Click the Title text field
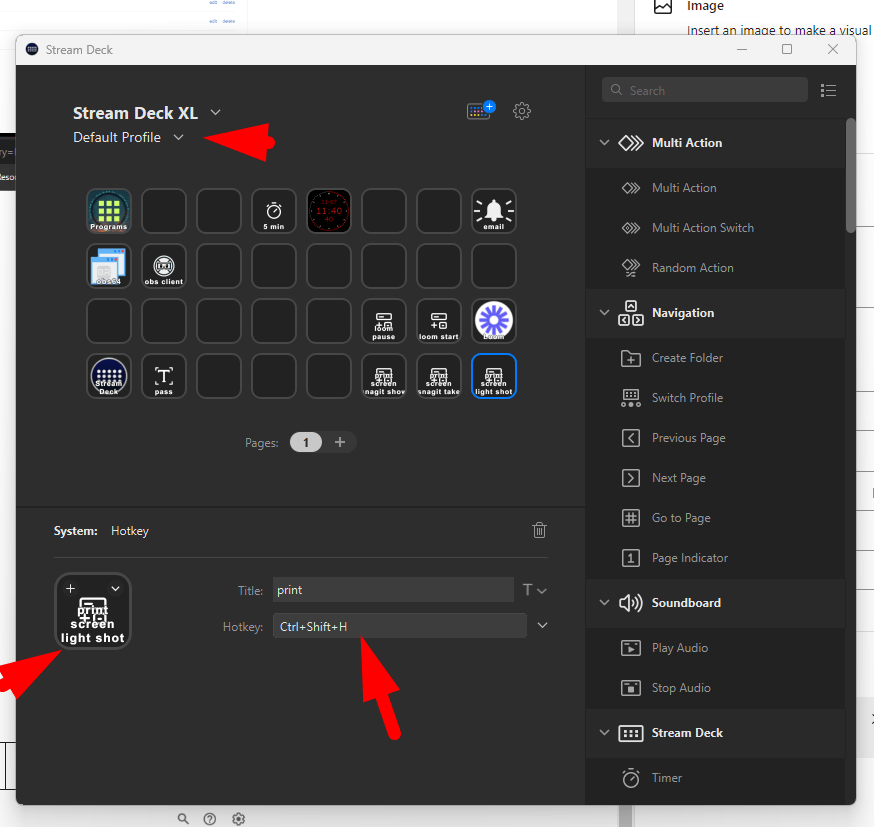This screenshot has width=874, height=827. pos(393,590)
